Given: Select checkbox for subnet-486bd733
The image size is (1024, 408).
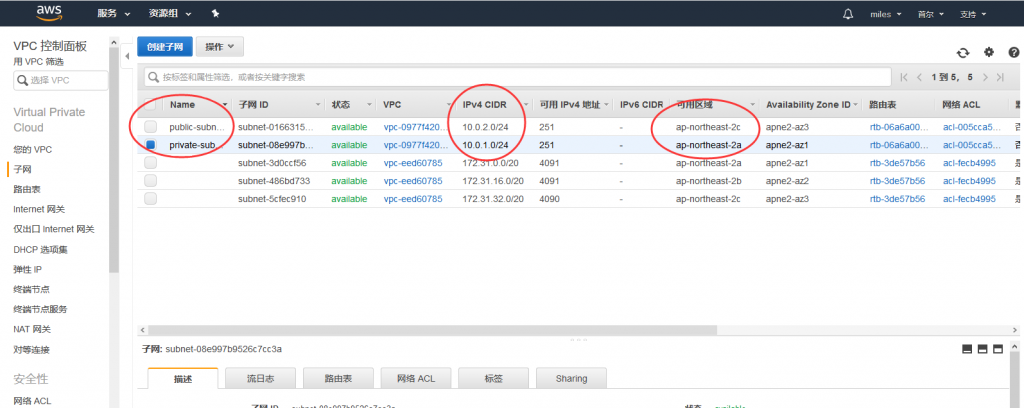Looking at the screenshot, I should tap(151, 181).
